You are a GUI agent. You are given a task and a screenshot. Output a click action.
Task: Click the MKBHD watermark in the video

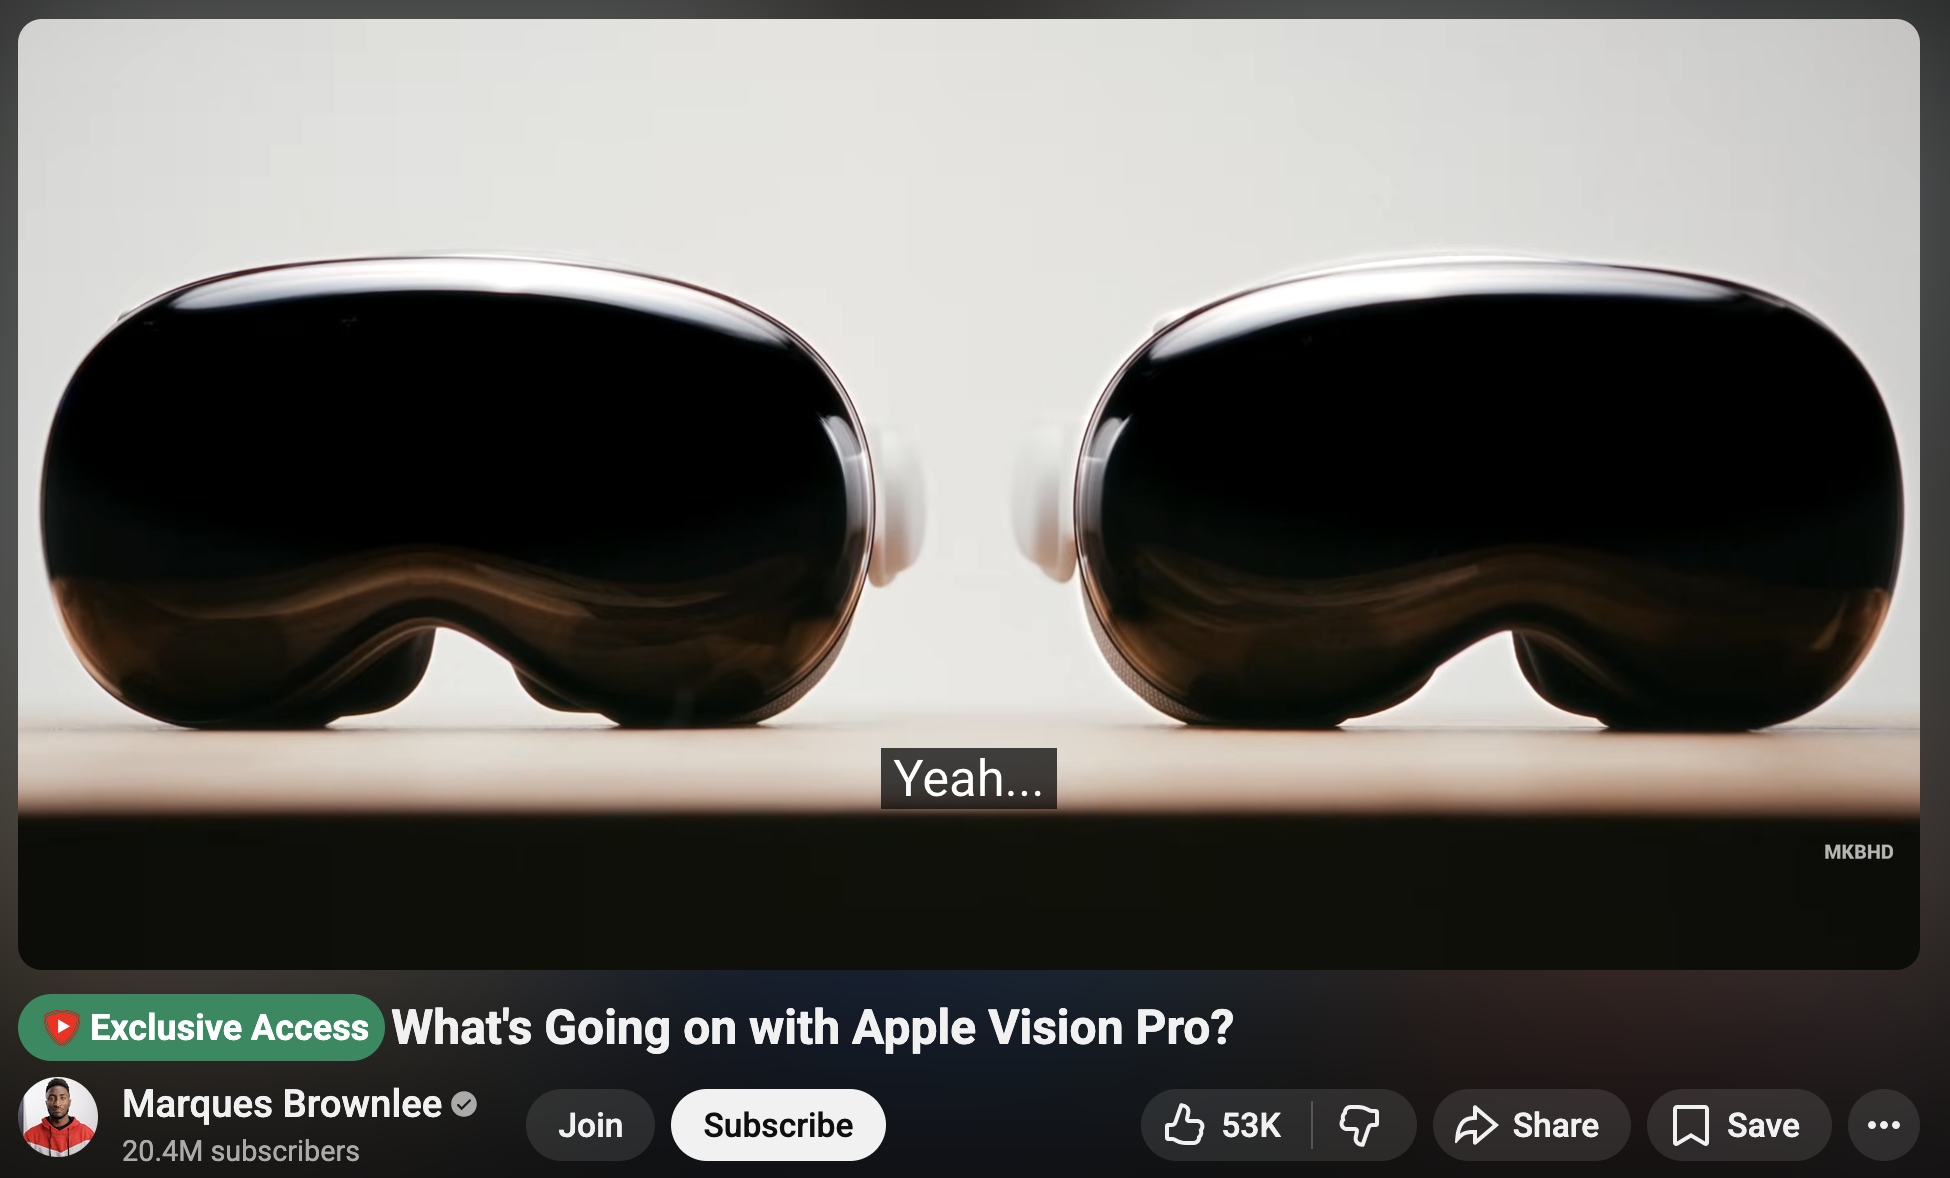pyautogui.click(x=1858, y=852)
